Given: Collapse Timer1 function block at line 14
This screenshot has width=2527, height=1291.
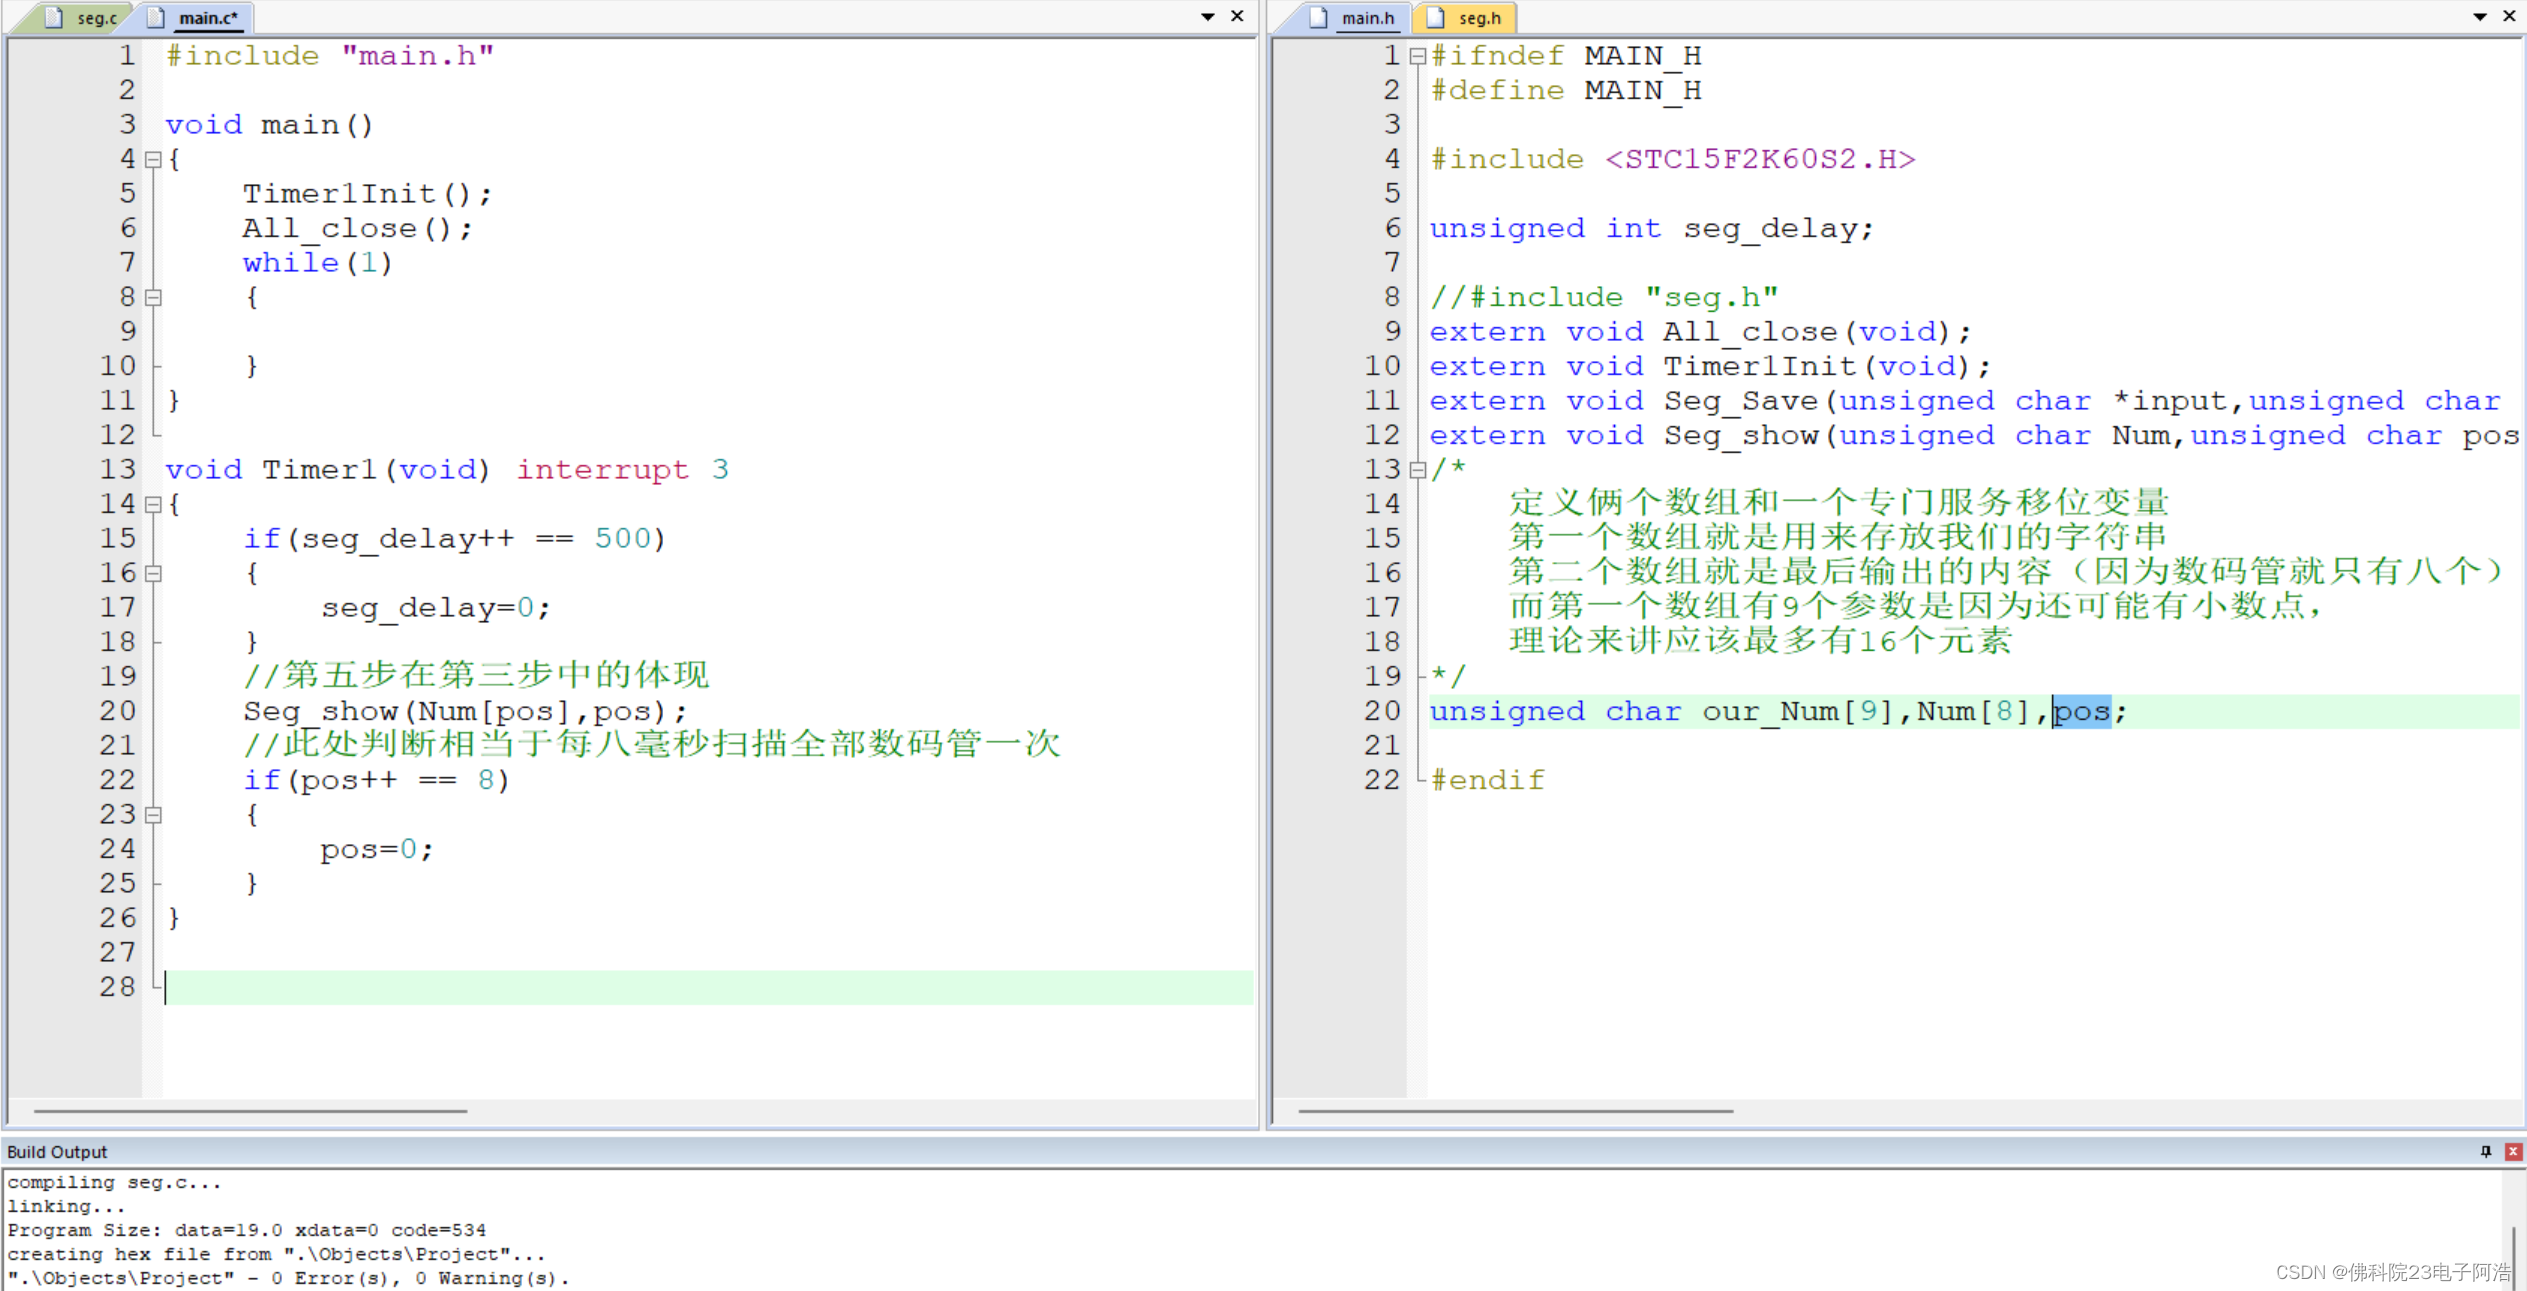Looking at the screenshot, I should [153, 504].
